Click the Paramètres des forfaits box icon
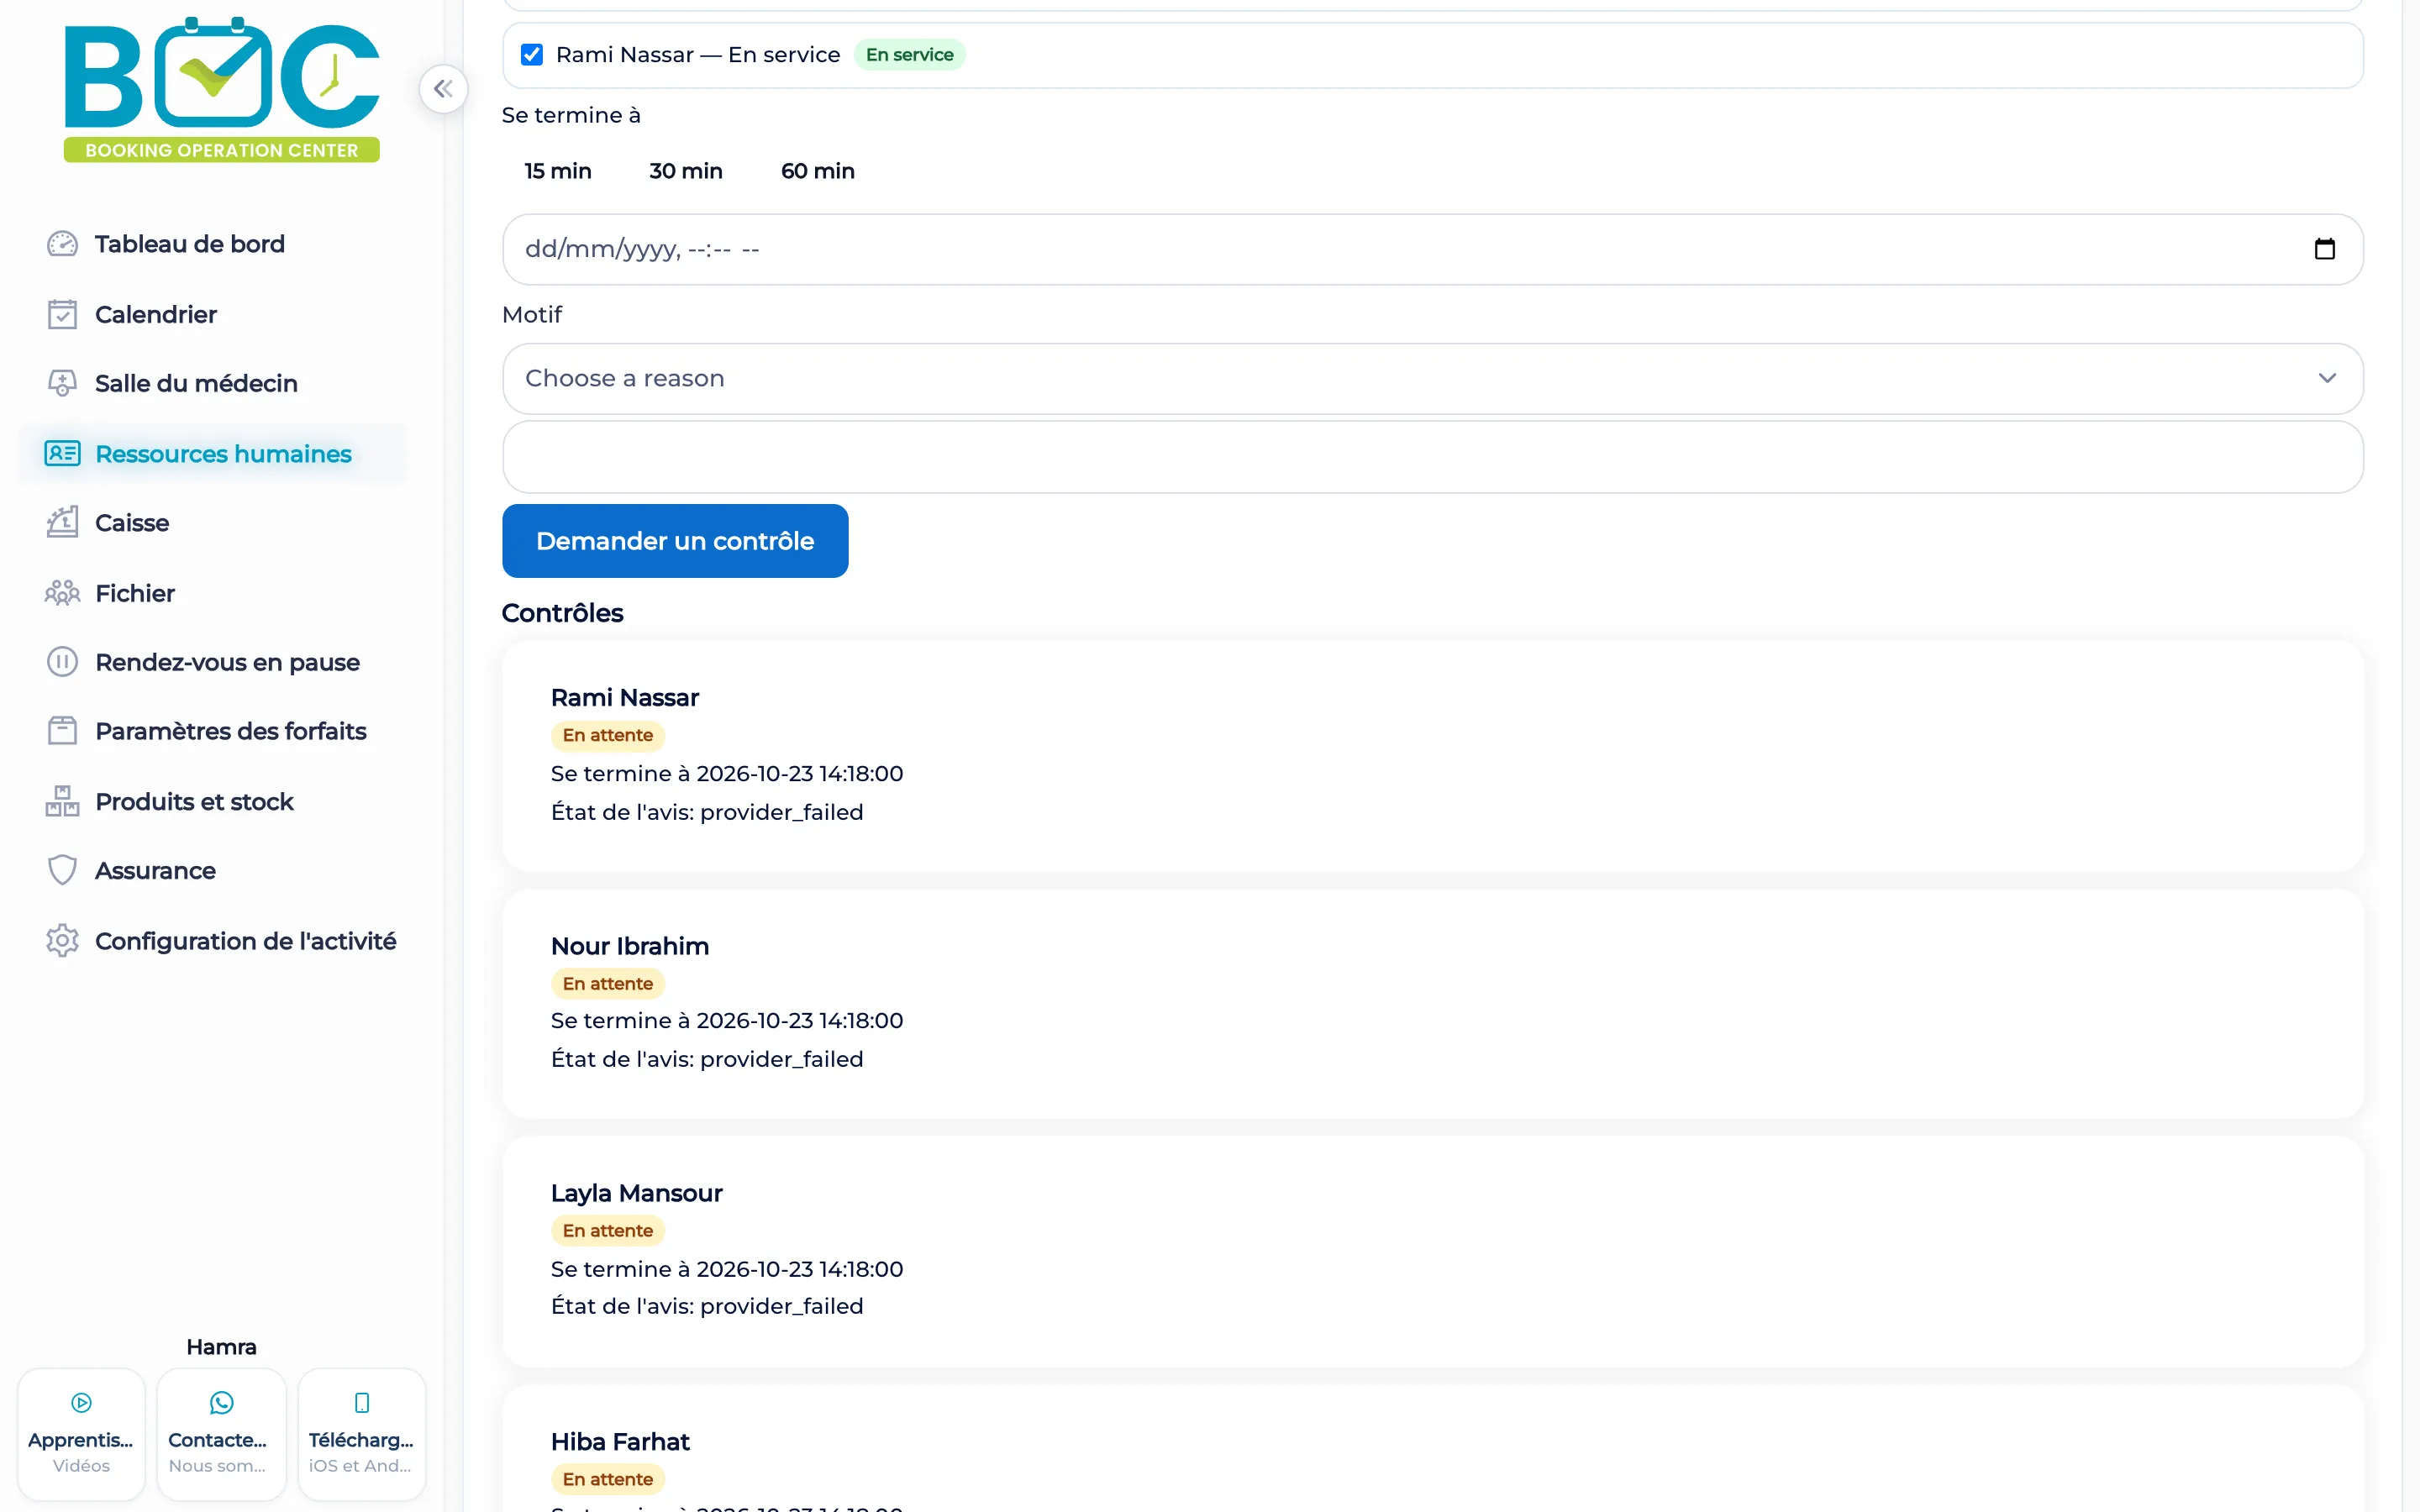 pyautogui.click(x=62, y=731)
